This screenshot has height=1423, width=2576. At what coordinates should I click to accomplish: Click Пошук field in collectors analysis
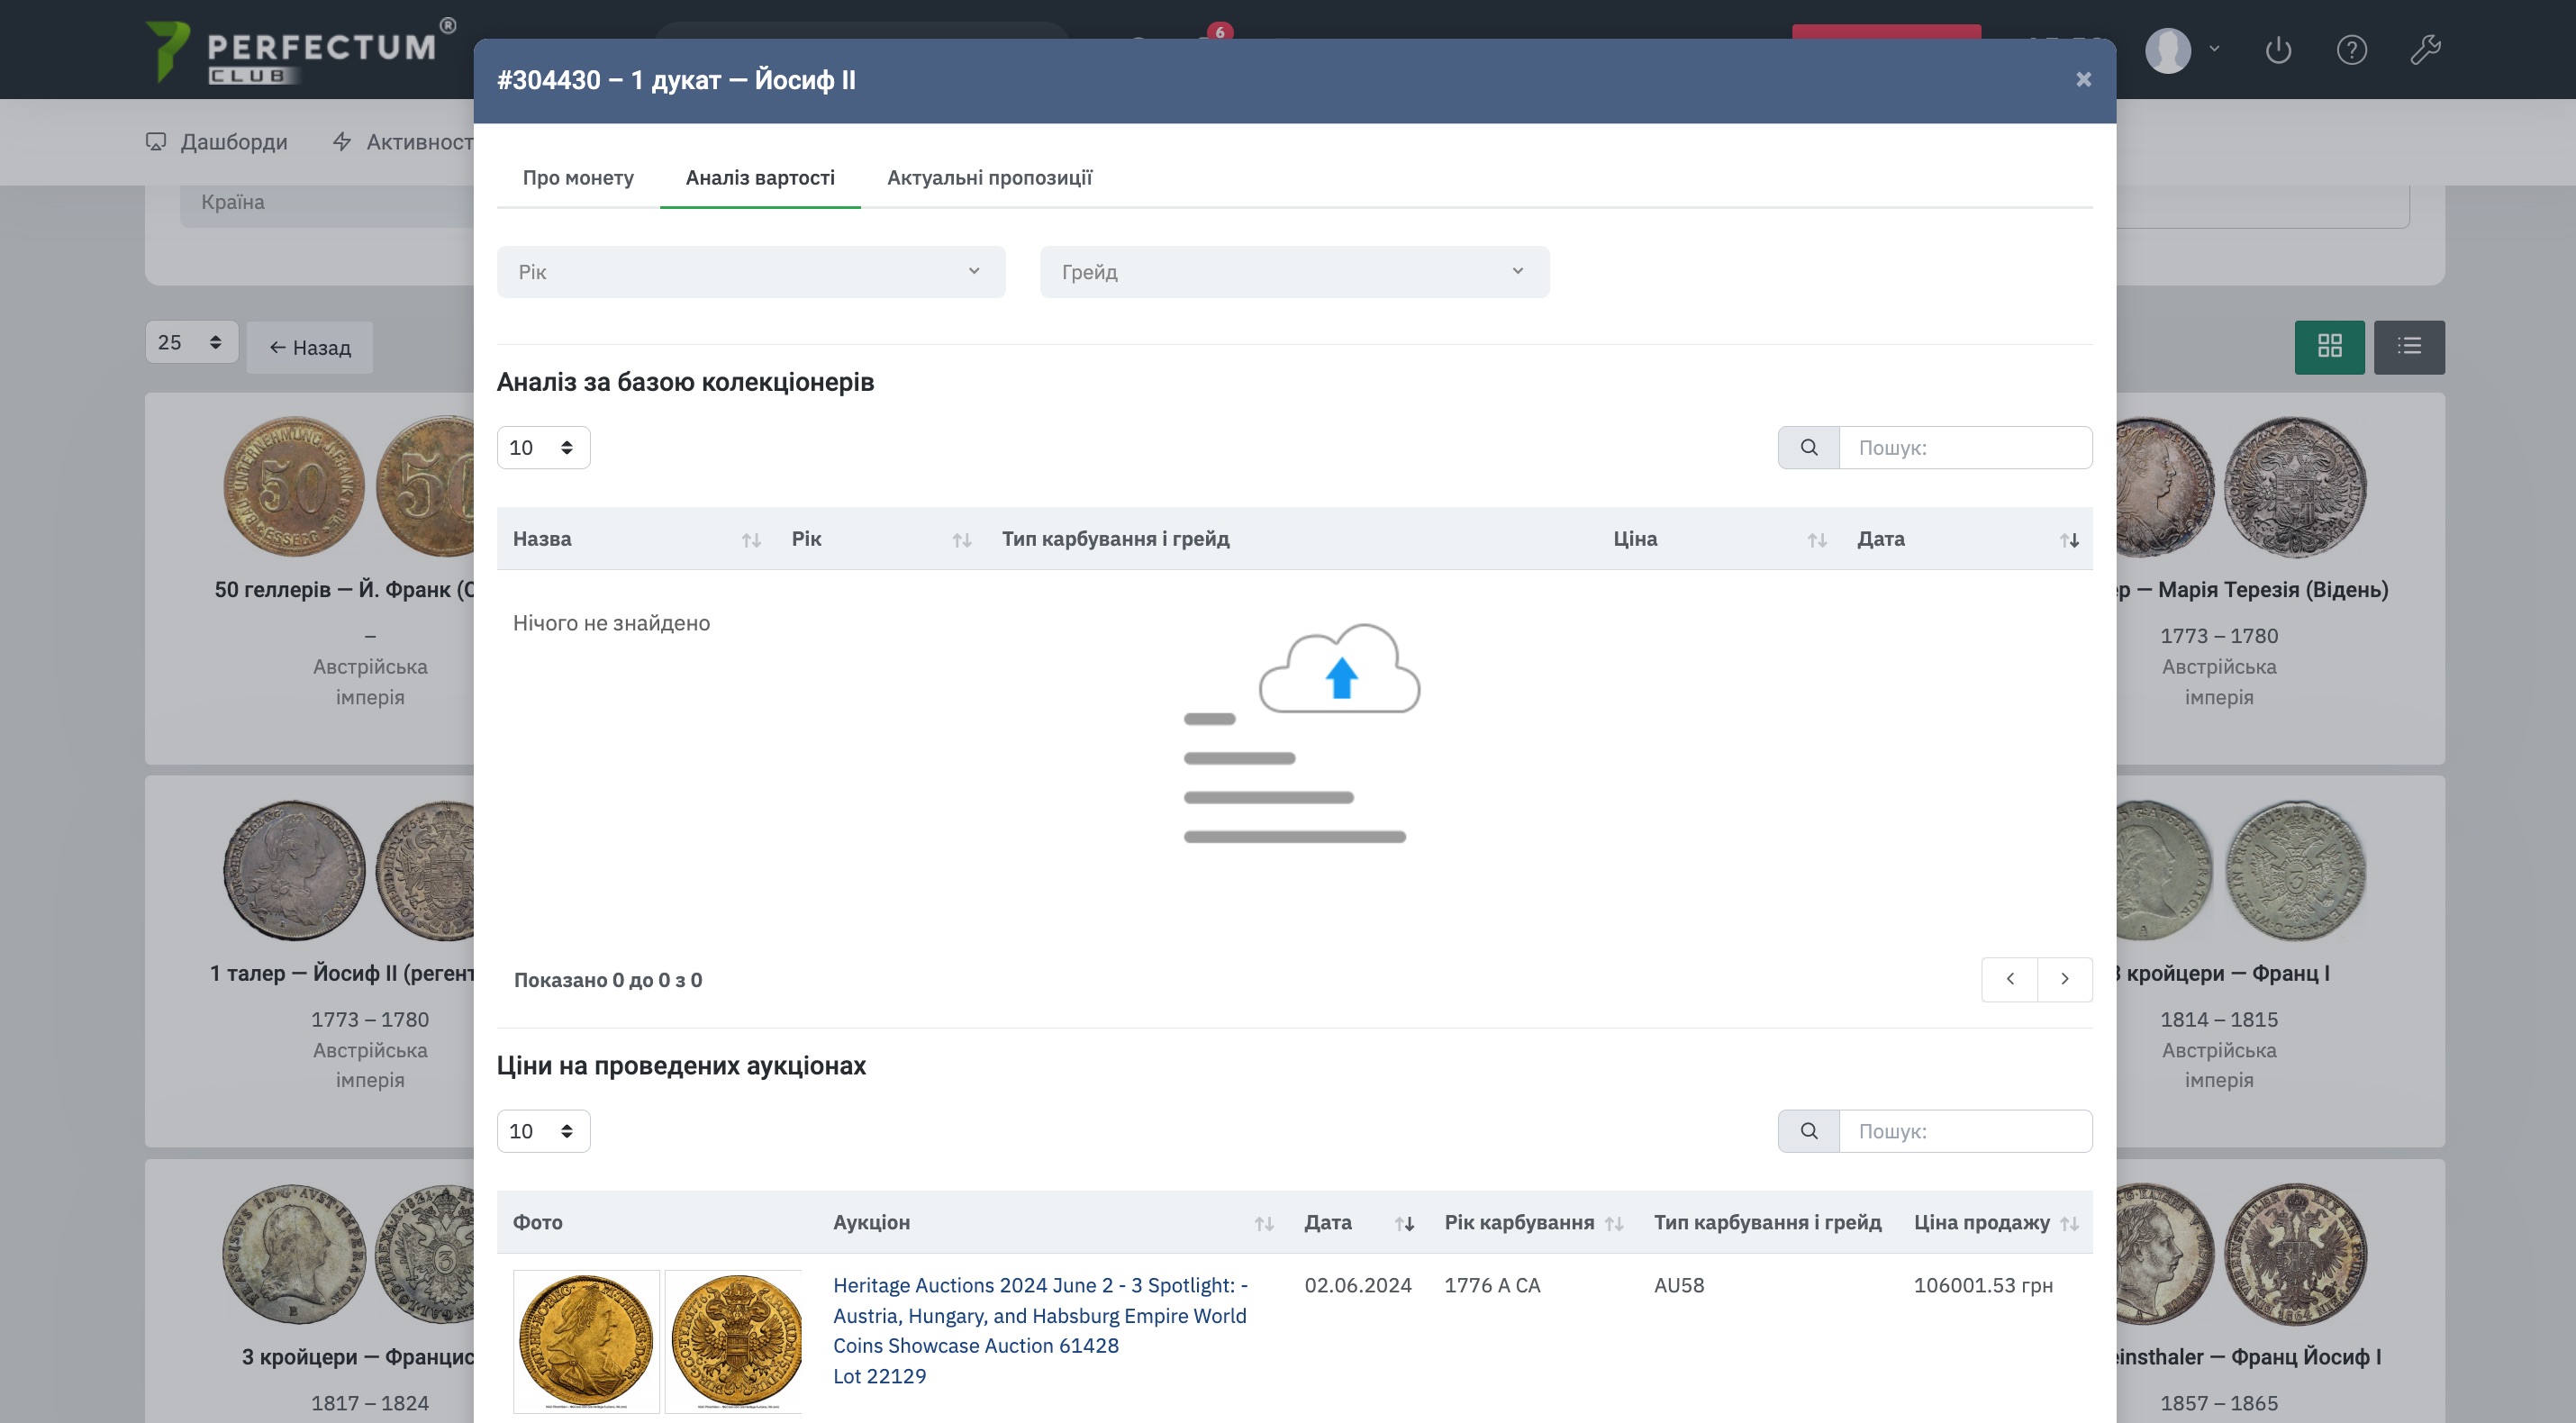coord(1964,447)
